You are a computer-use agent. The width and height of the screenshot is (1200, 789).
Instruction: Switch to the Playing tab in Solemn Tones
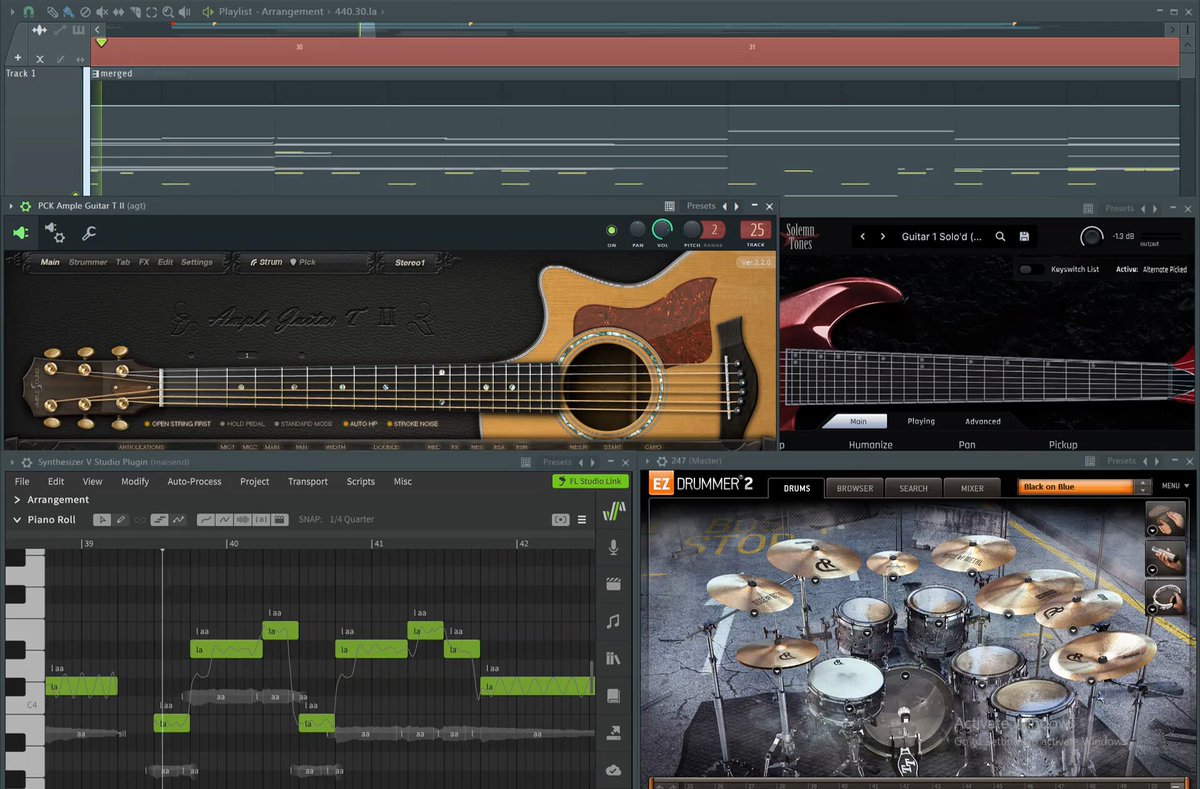coord(921,421)
